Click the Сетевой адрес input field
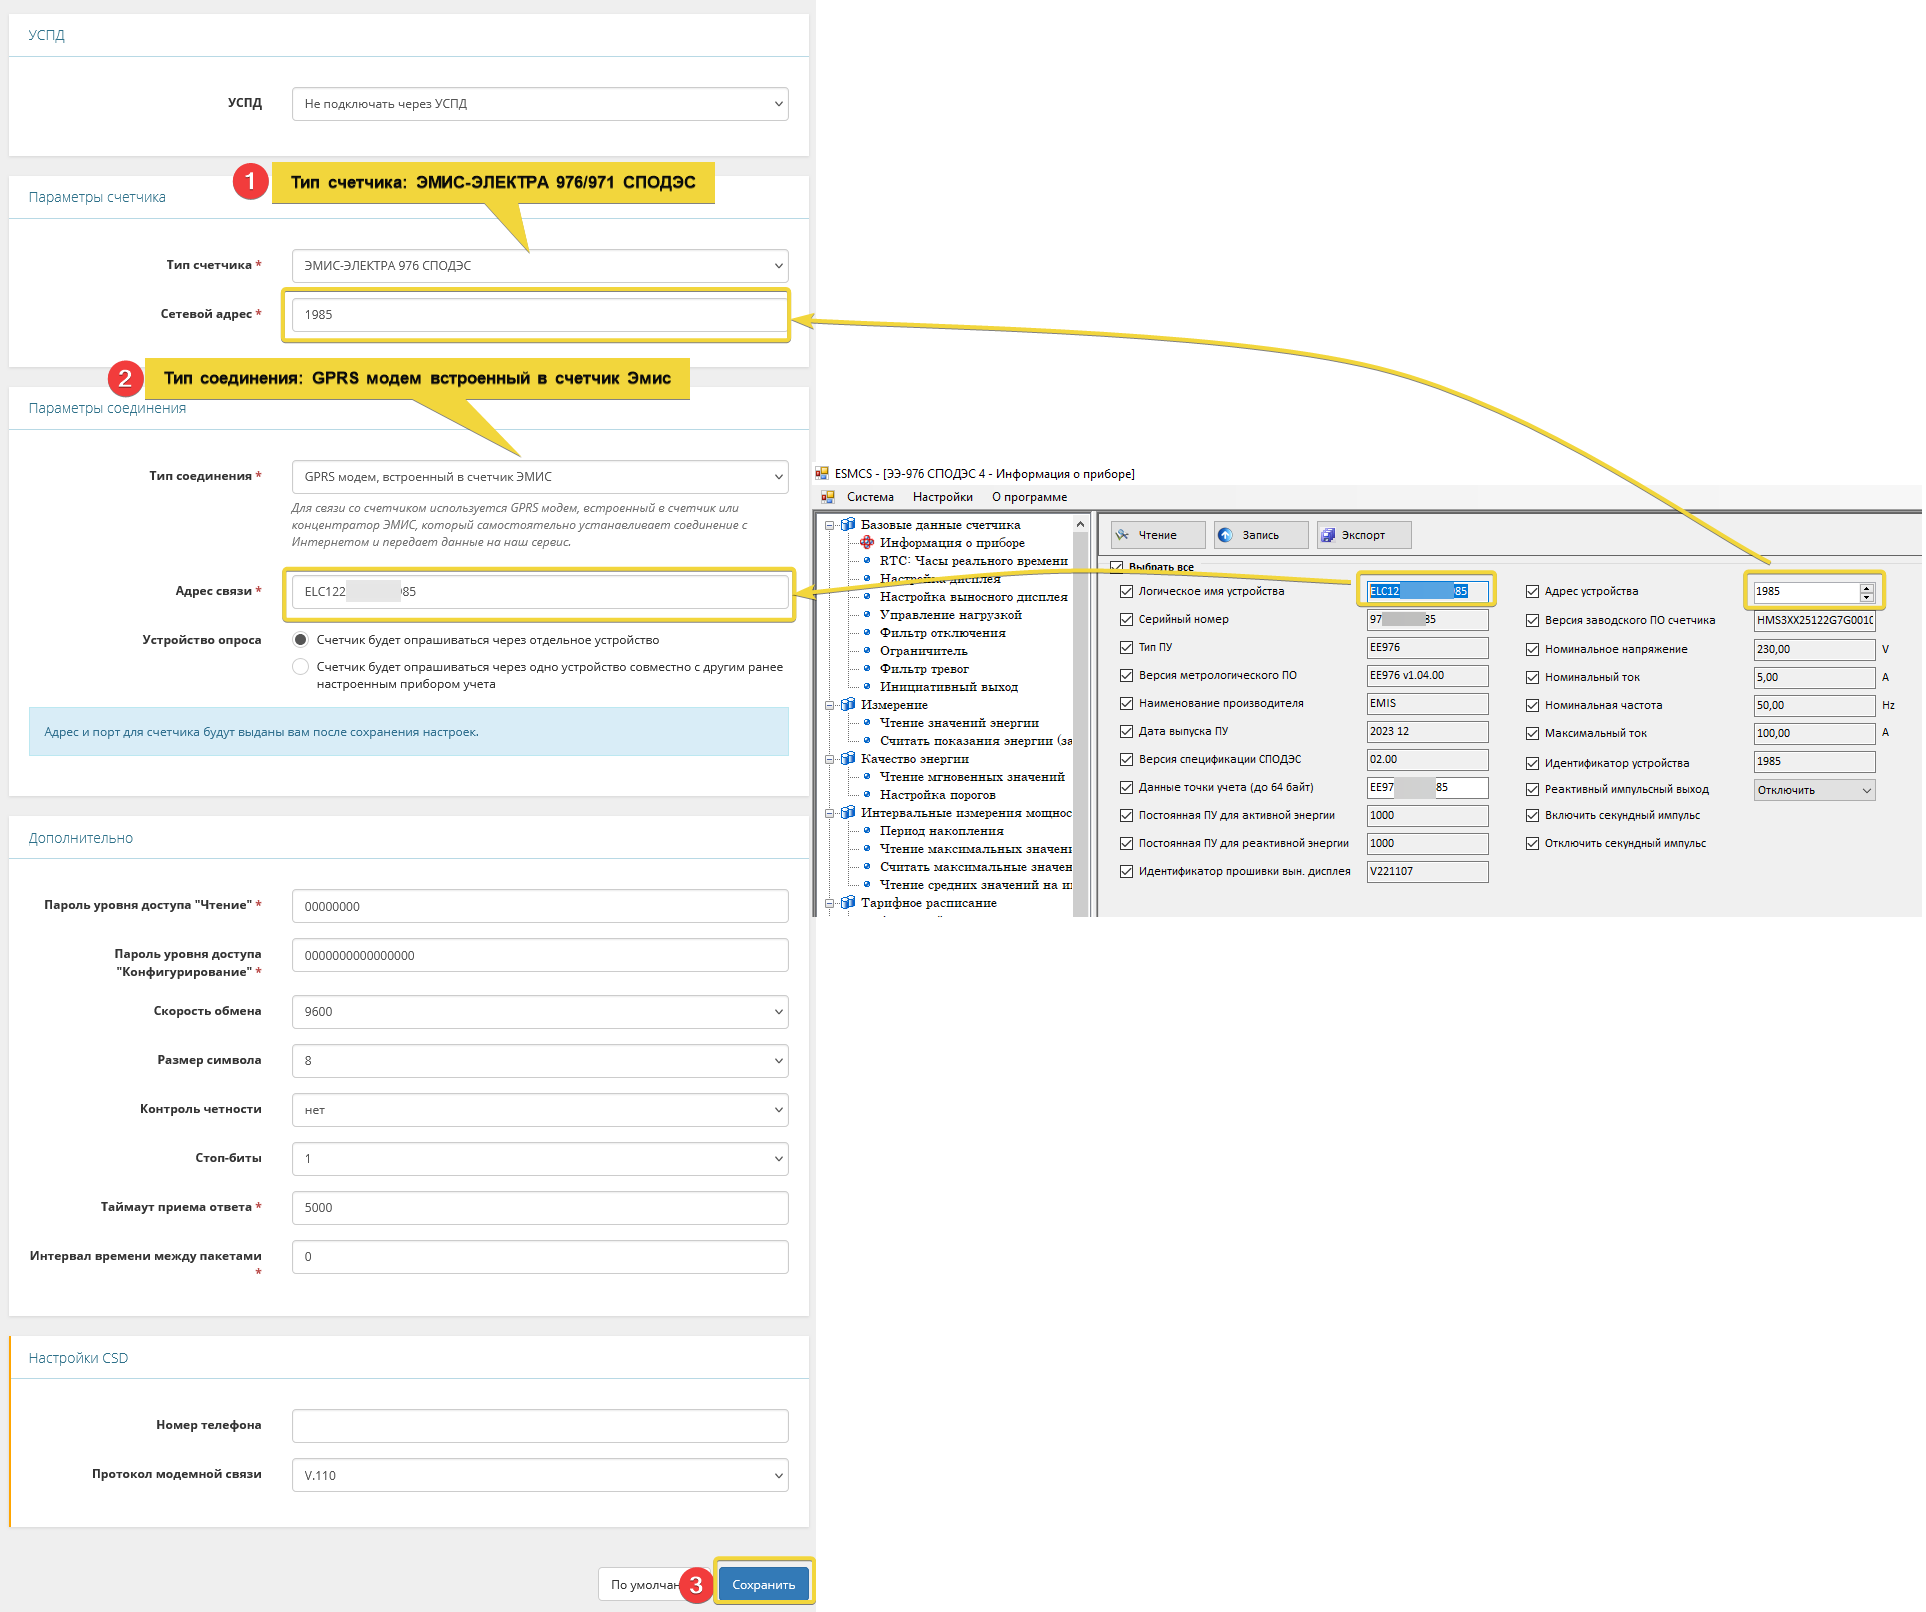 [x=540, y=315]
